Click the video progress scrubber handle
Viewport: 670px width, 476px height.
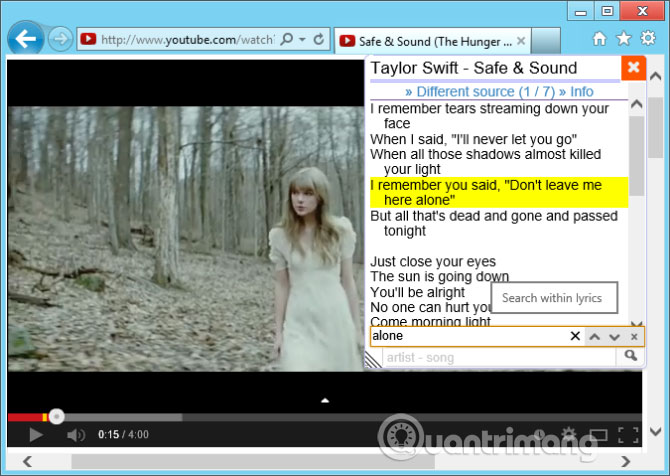tap(56, 417)
